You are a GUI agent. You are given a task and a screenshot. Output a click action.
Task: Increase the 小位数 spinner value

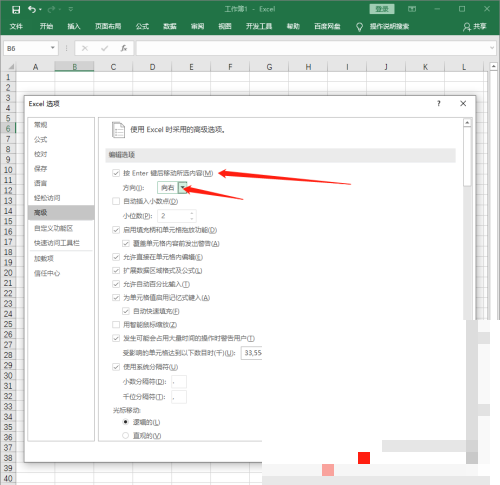click(x=192, y=213)
